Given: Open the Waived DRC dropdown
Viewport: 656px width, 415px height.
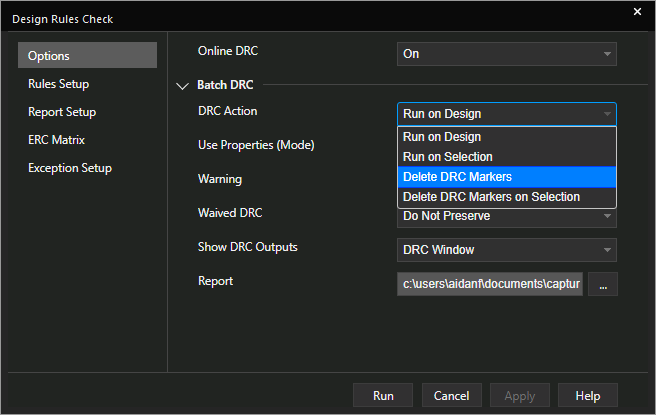Looking at the screenshot, I should (x=507, y=217).
